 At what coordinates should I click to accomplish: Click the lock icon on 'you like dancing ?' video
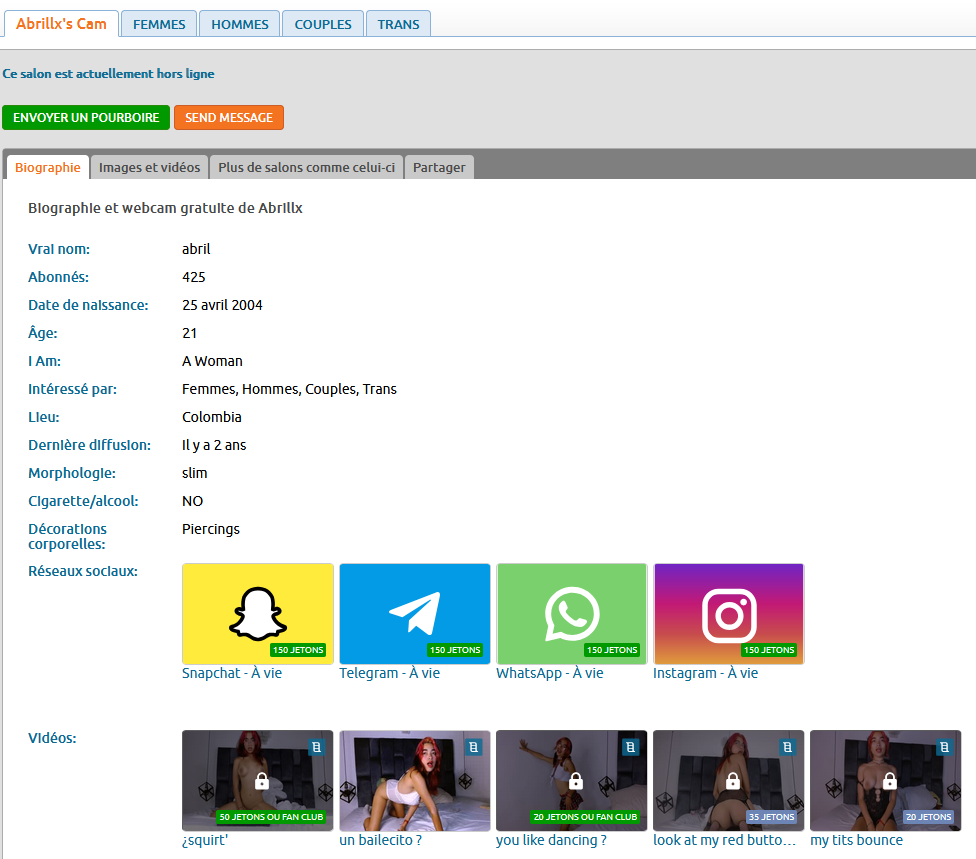click(x=575, y=780)
